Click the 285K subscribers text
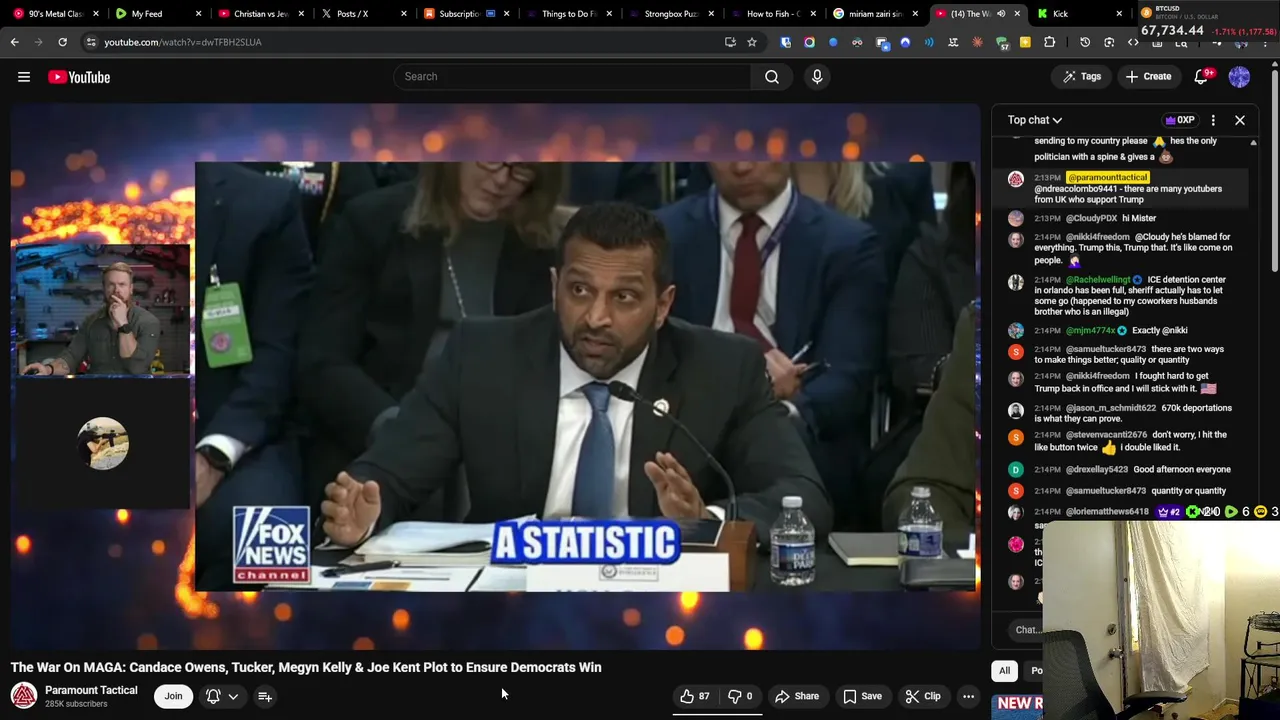1280x720 pixels. click(76, 704)
